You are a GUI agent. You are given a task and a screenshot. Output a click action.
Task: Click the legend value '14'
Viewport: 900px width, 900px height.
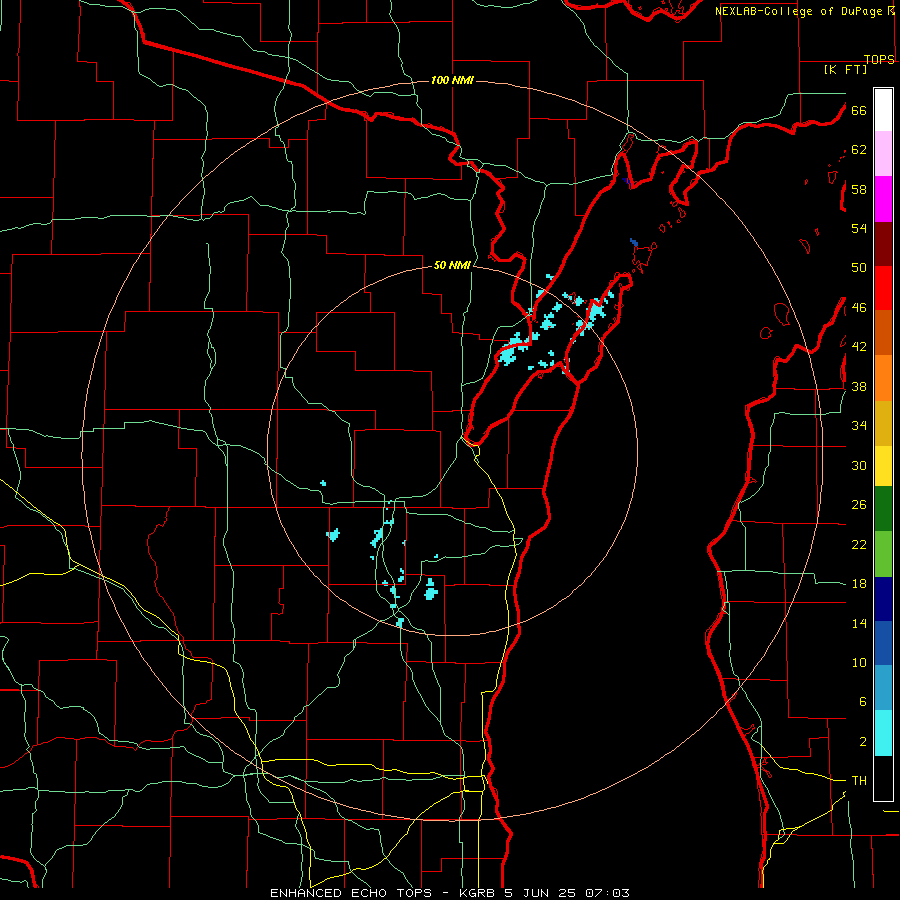pyautogui.click(x=859, y=623)
